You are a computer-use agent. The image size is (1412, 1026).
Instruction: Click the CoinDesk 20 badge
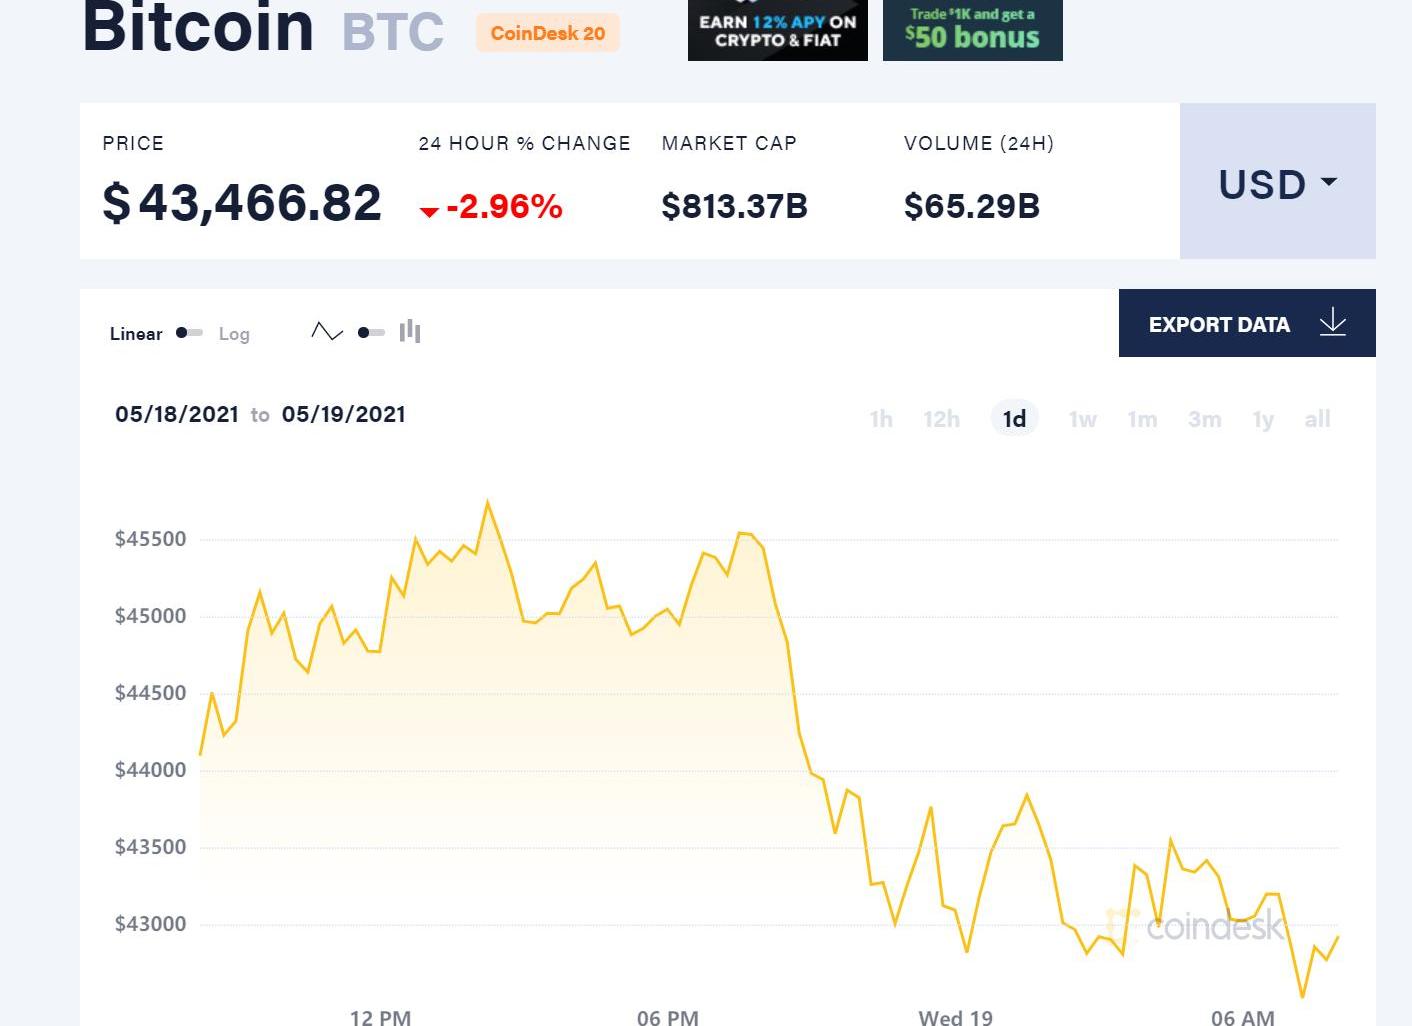click(548, 33)
